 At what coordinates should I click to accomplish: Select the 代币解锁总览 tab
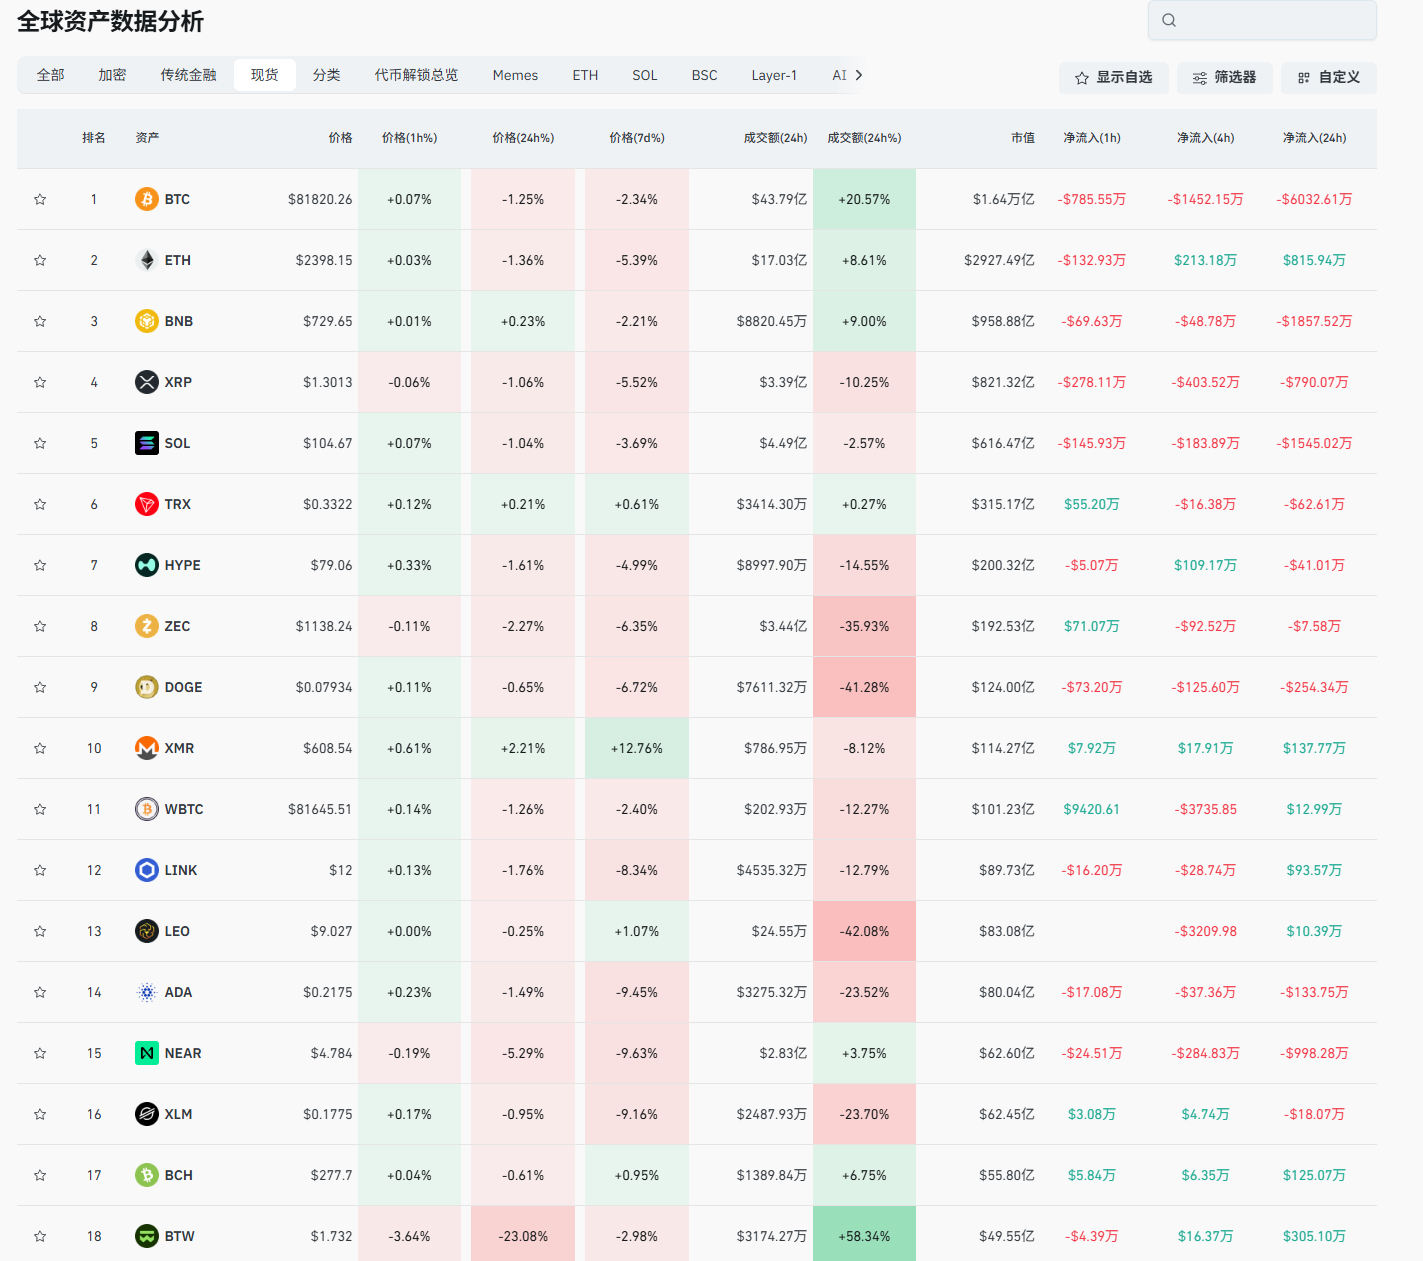point(416,75)
